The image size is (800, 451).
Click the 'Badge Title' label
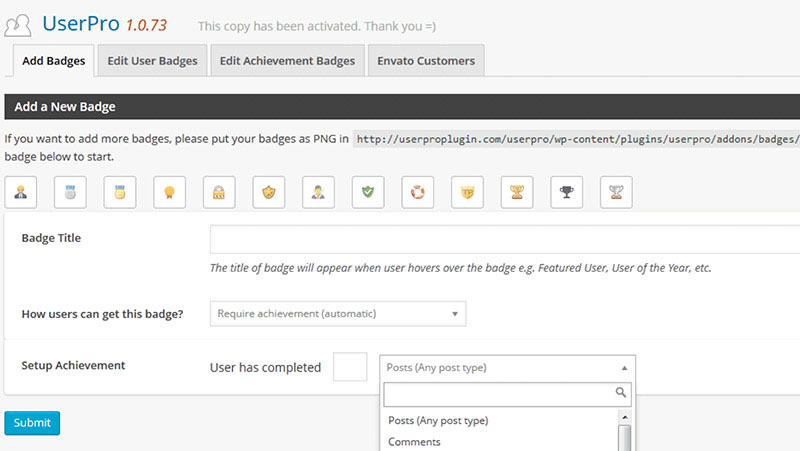(51, 238)
